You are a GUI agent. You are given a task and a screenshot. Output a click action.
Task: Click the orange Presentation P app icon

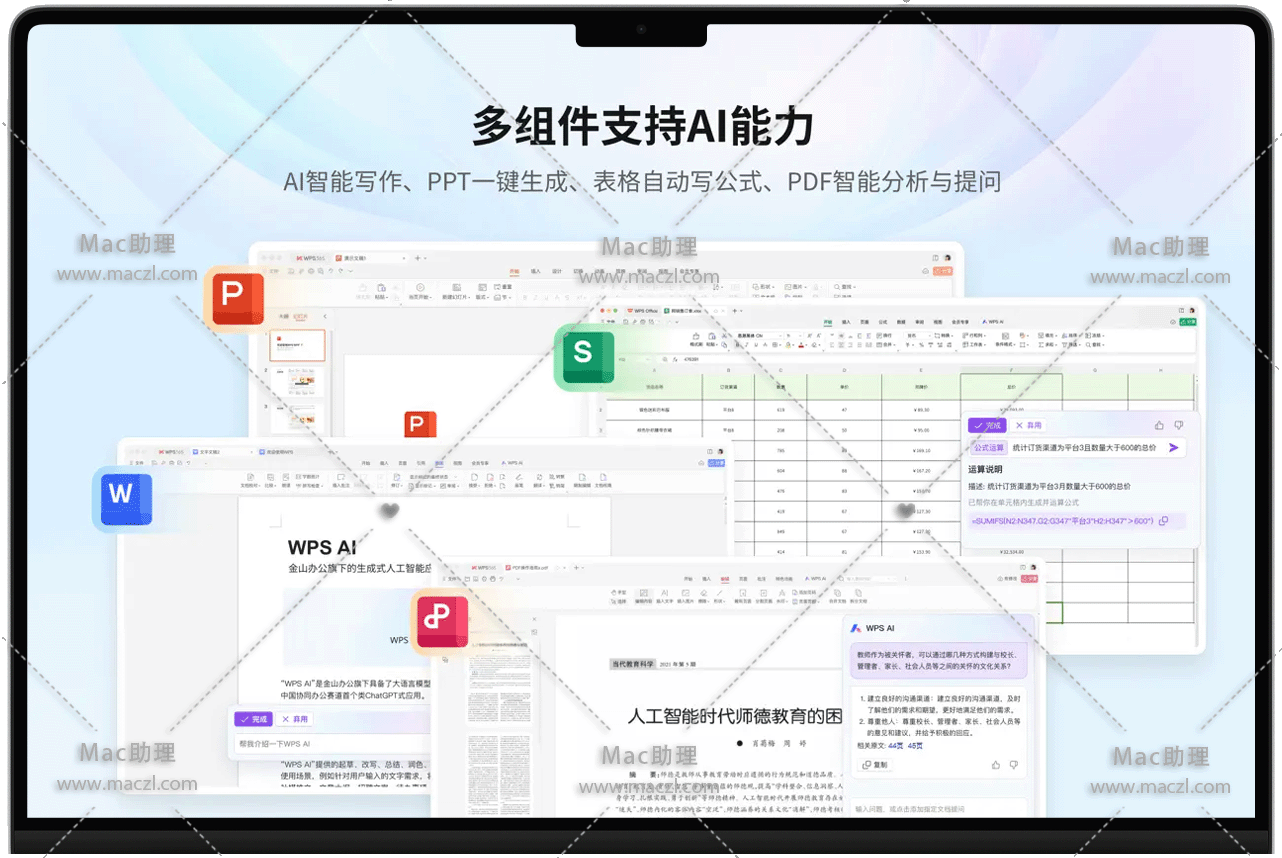237,298
